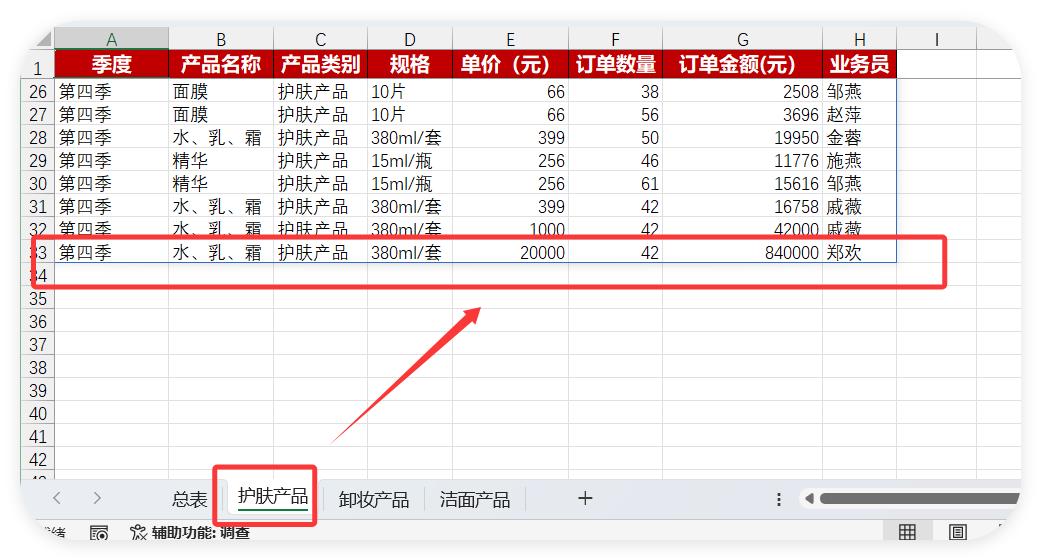
Task: Select order quantity cell 56
Action: click(x=615, y=115)
